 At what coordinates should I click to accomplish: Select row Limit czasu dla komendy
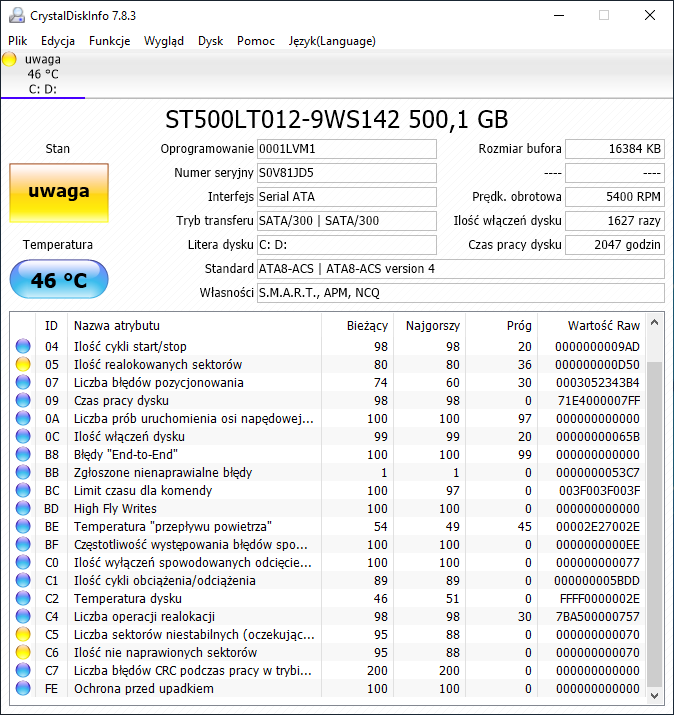[x=327, y=491]
